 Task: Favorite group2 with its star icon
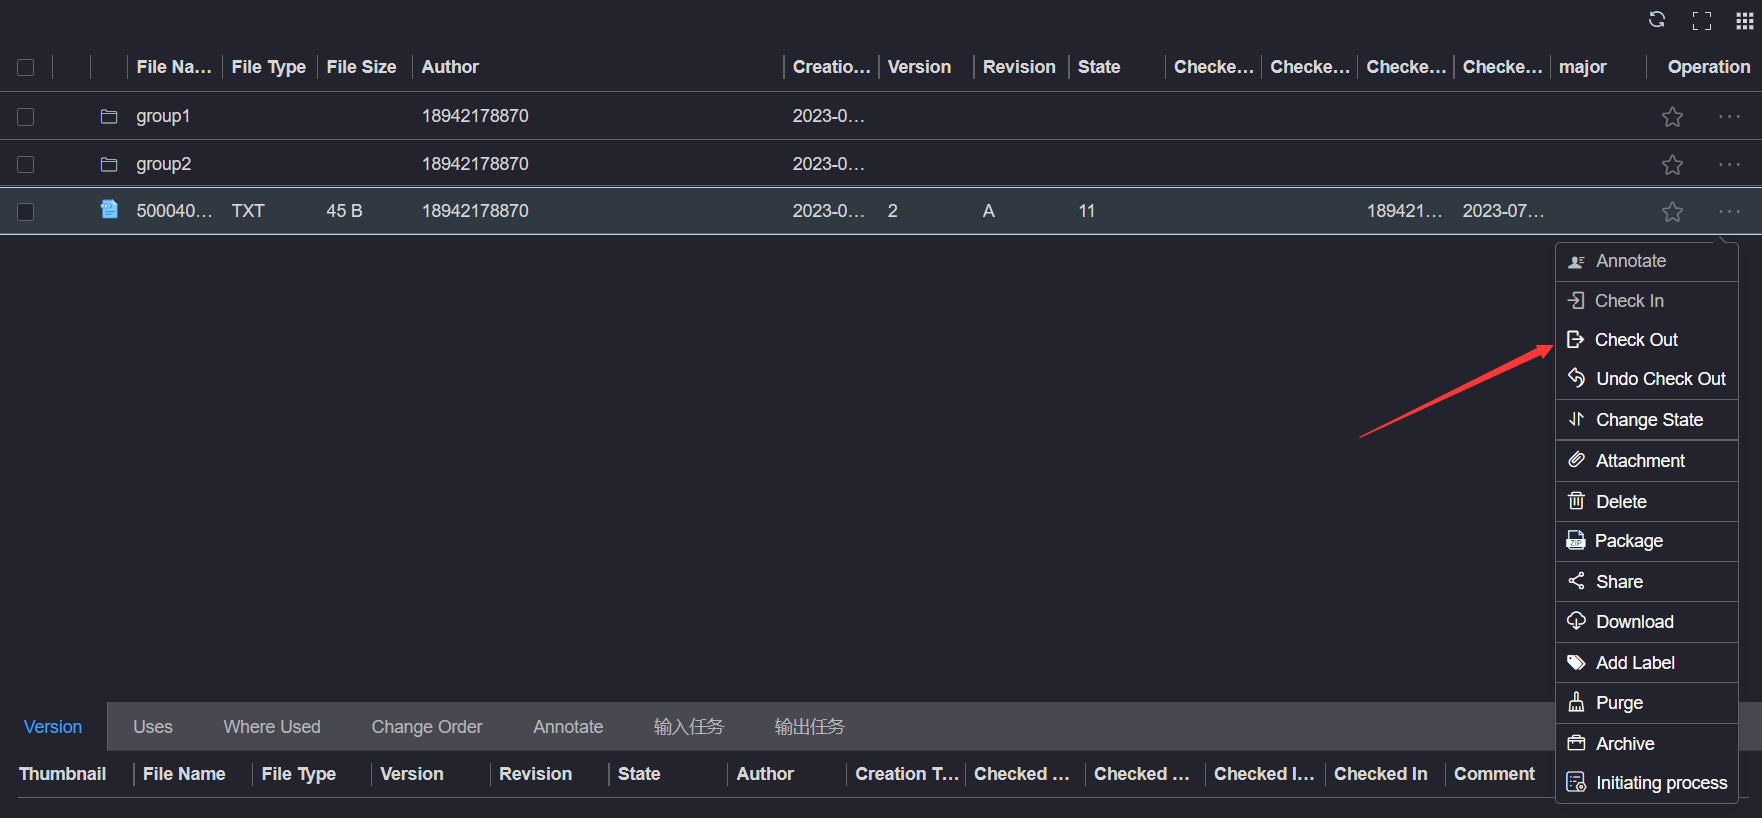tap(1672, 164)
